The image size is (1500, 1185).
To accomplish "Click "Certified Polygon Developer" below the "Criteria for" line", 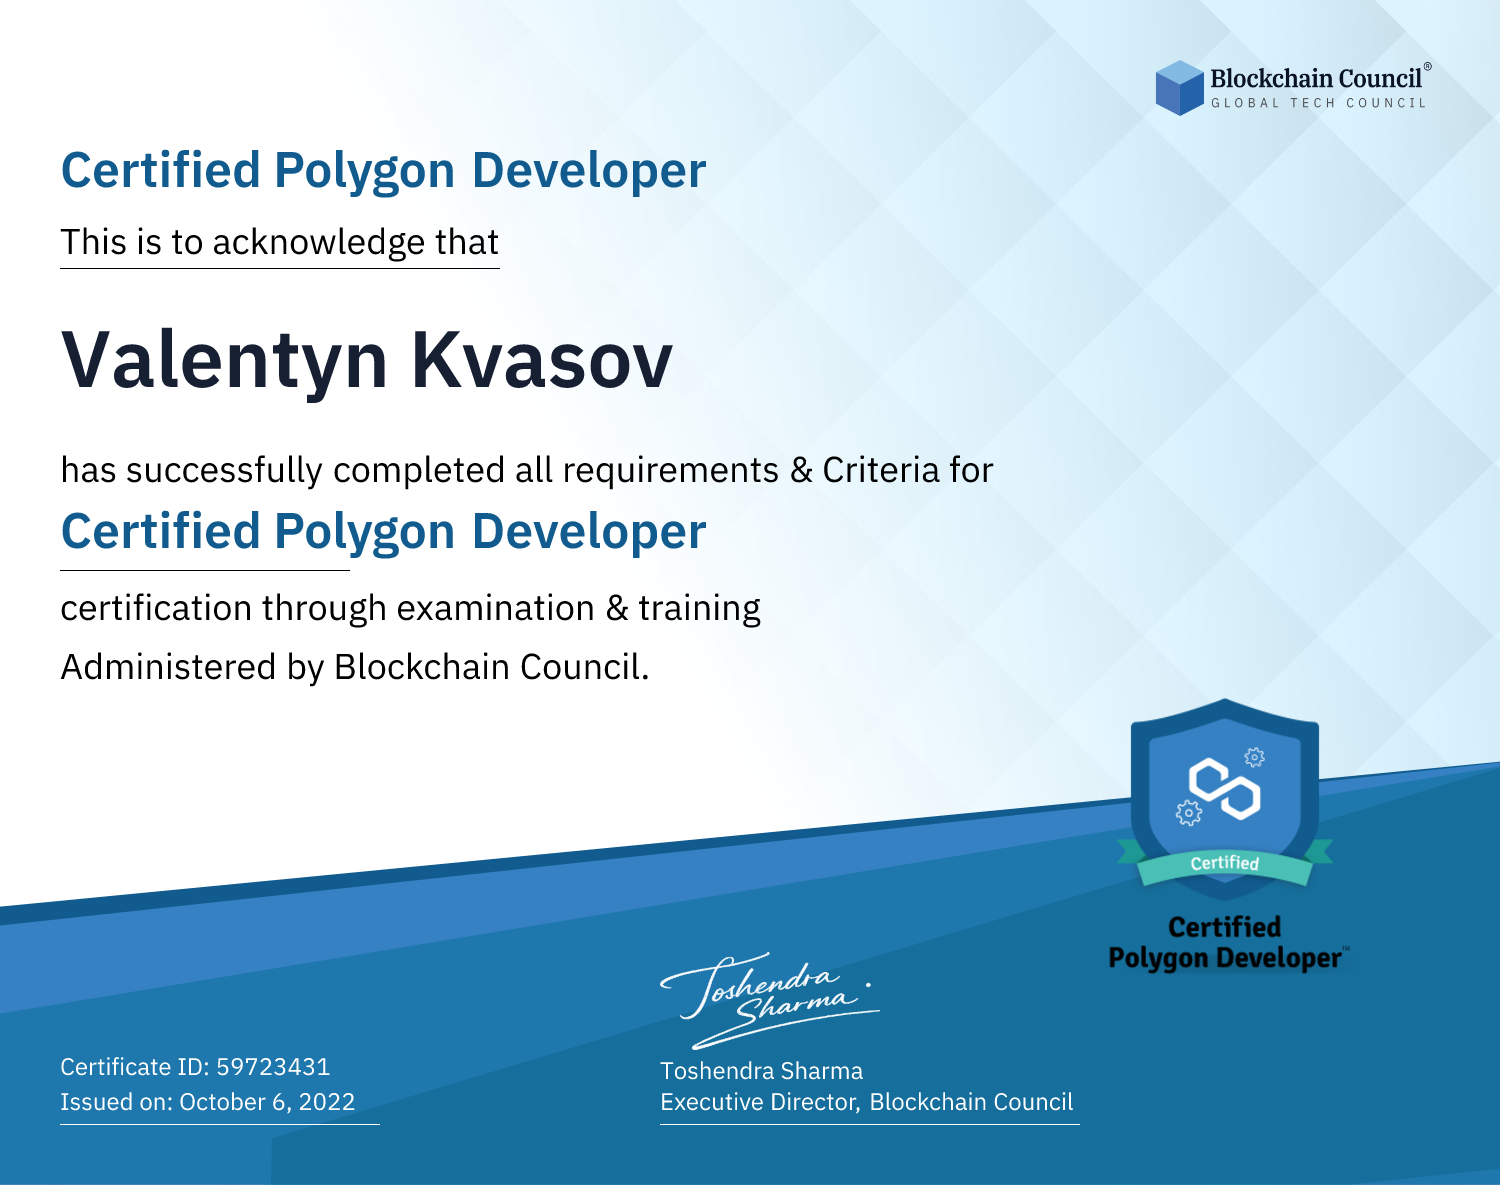I will point(384,532).
